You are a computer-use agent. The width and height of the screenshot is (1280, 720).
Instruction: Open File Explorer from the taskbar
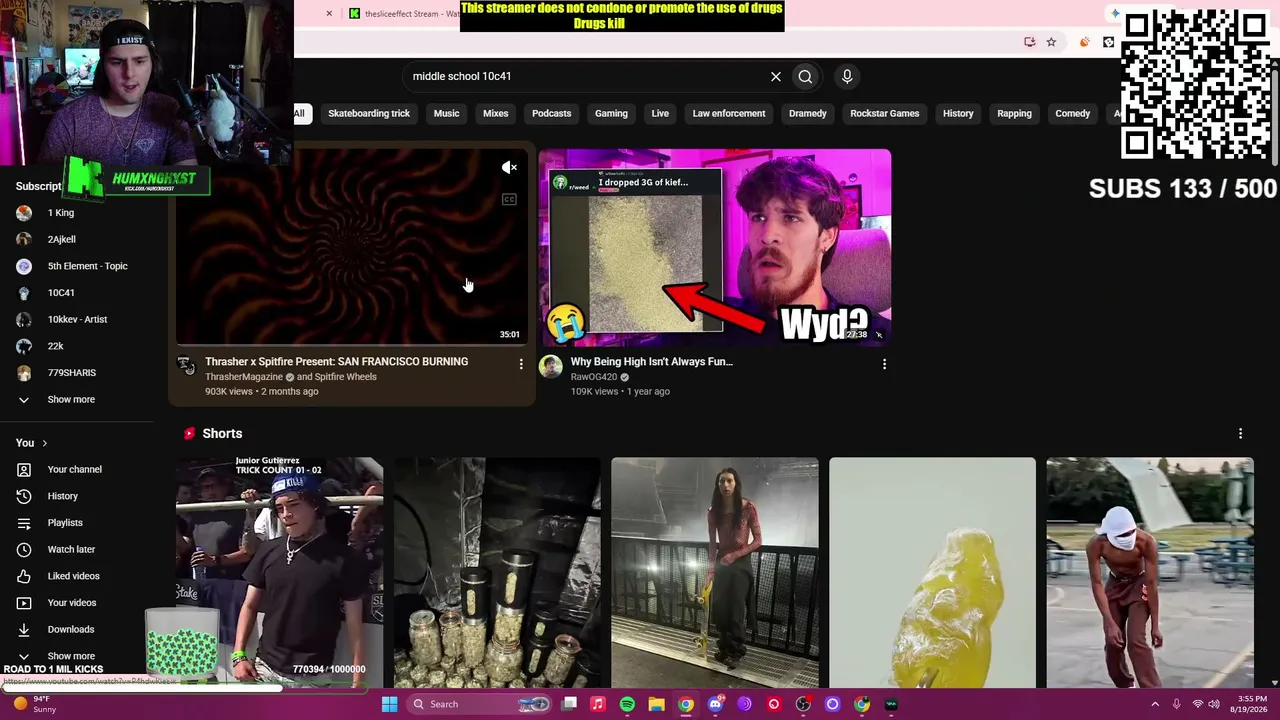point(656,704)
